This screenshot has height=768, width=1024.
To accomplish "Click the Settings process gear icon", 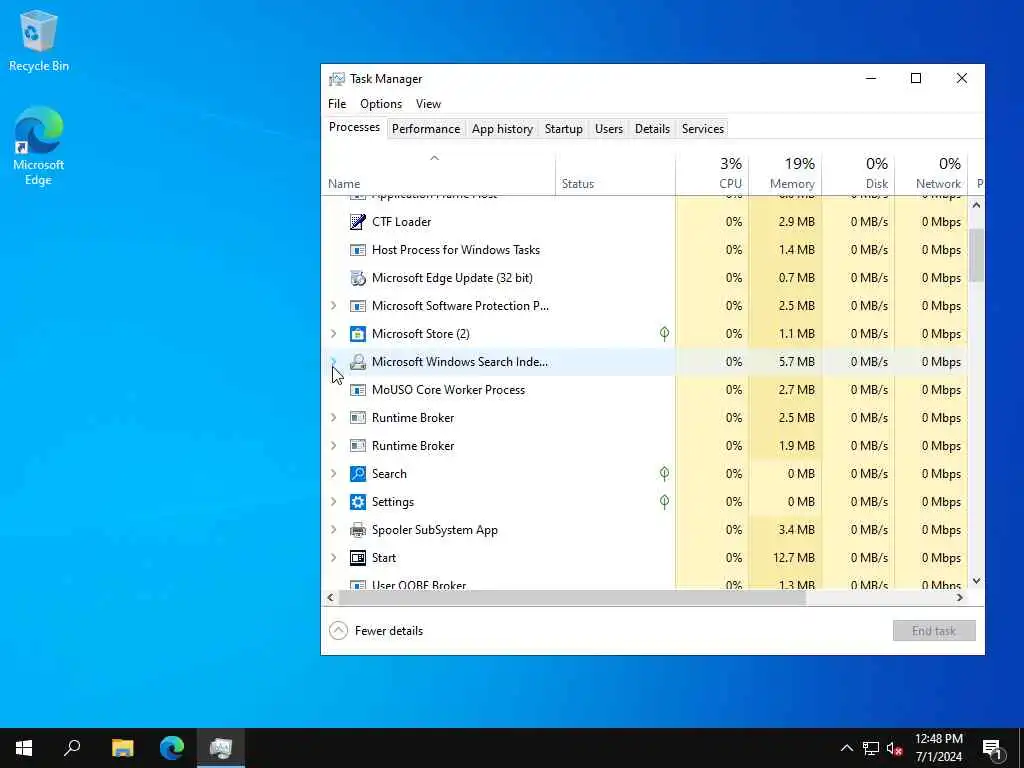I will tap(357, 502).
